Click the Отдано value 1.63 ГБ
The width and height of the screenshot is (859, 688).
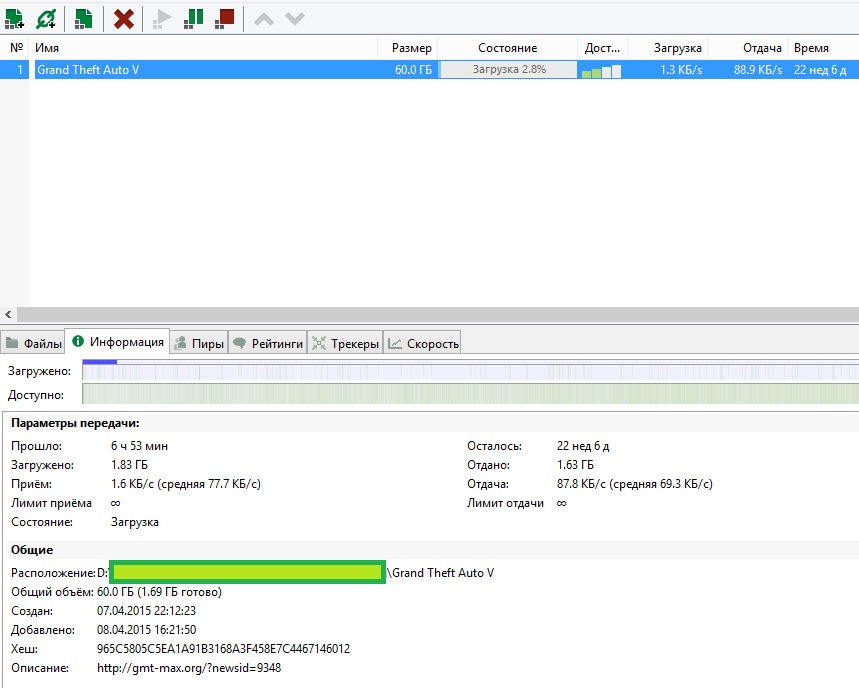click(575, 465)
